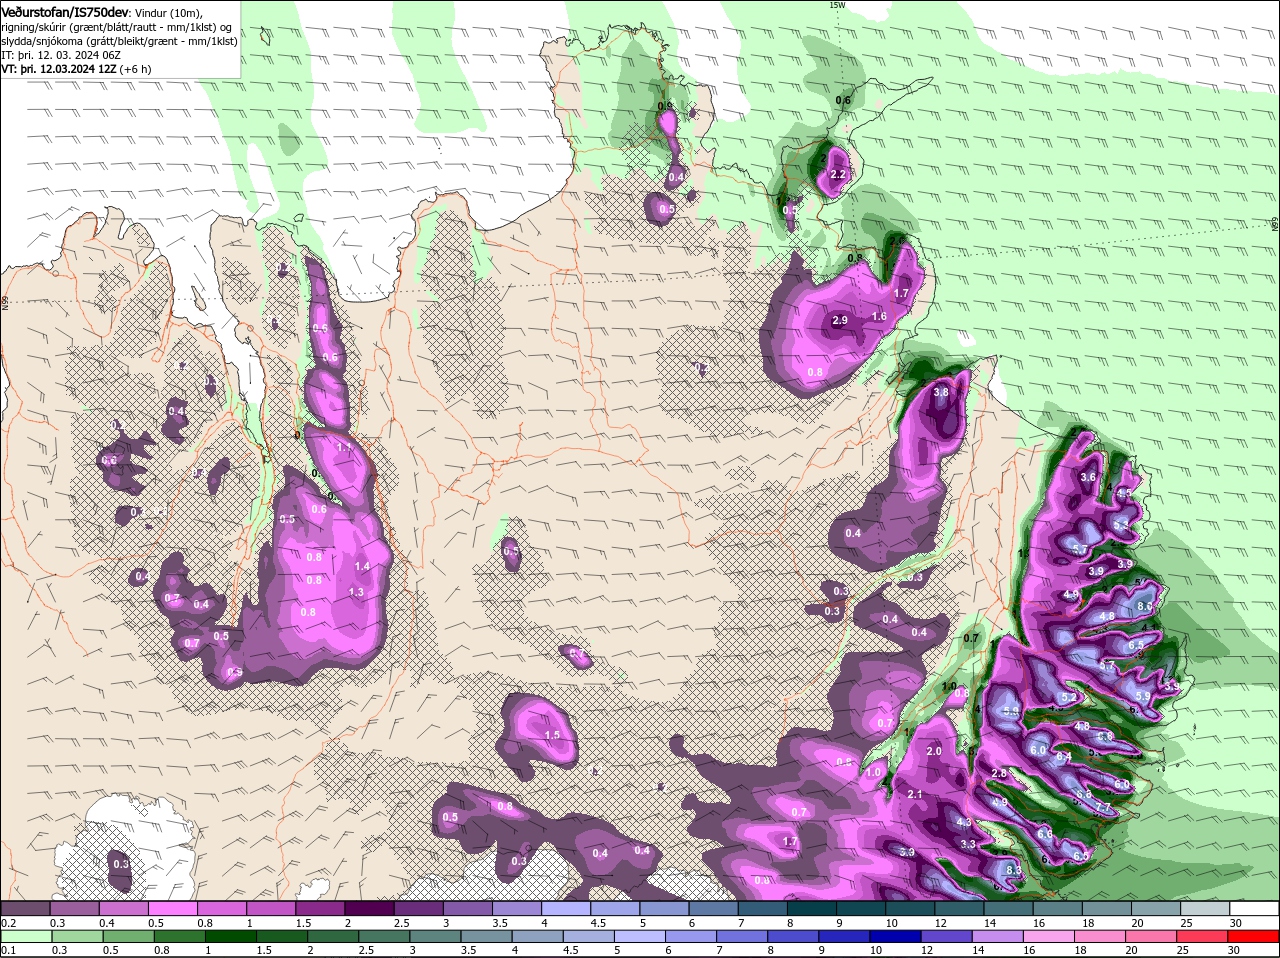Click the 'VT: þri. 12.03.2024 12Z (+6 h)' line
The height and width of the screenshot is (958, 1280).
(76, 69)
